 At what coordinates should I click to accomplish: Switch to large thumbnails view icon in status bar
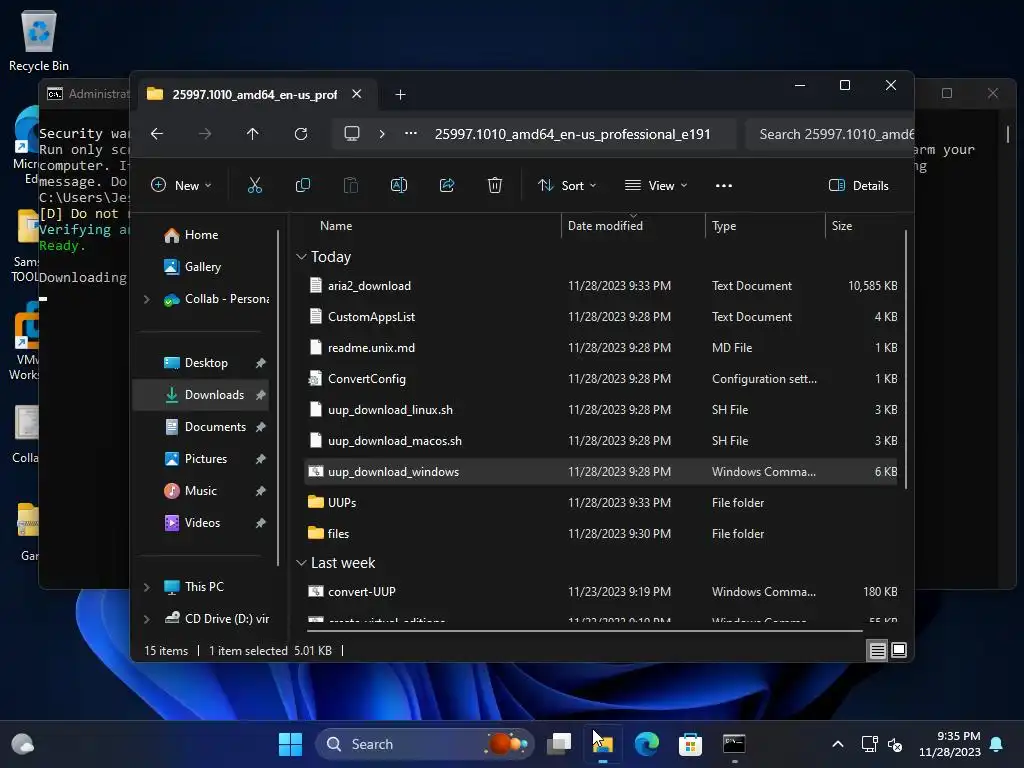pos(899,650)
